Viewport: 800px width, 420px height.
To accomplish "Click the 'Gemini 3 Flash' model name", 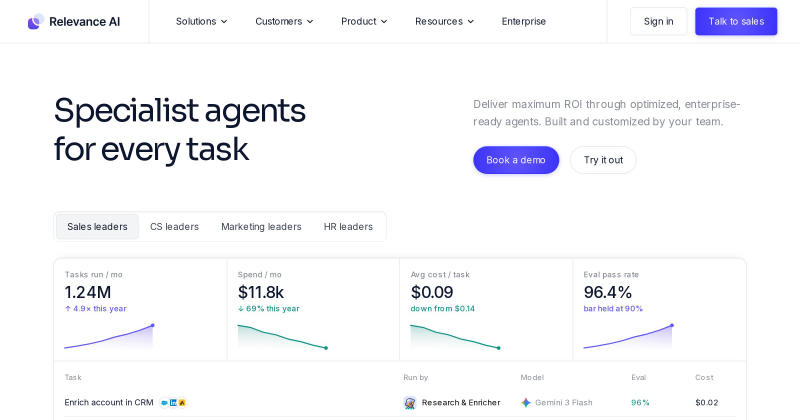I will point(564,403).
